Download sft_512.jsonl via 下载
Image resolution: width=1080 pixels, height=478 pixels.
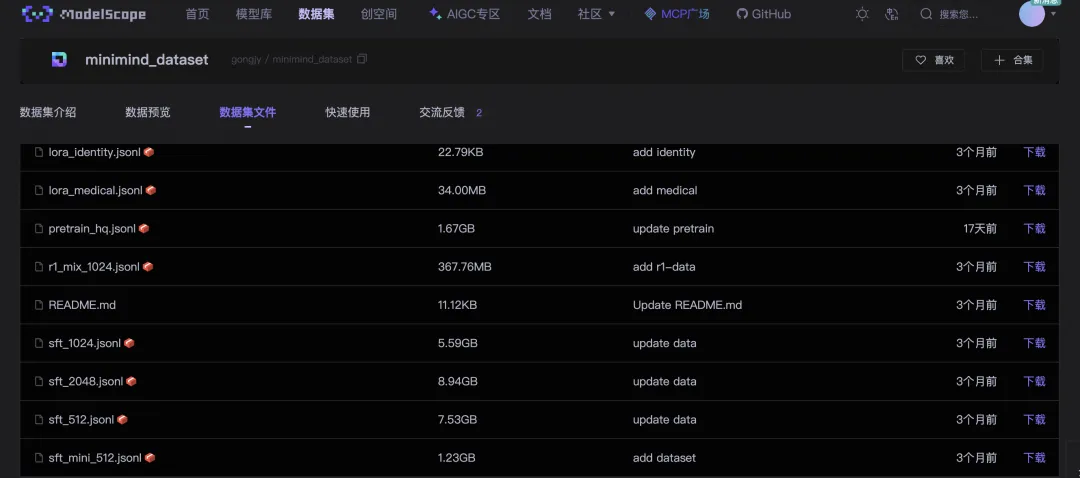click(x=1034, y=419)
